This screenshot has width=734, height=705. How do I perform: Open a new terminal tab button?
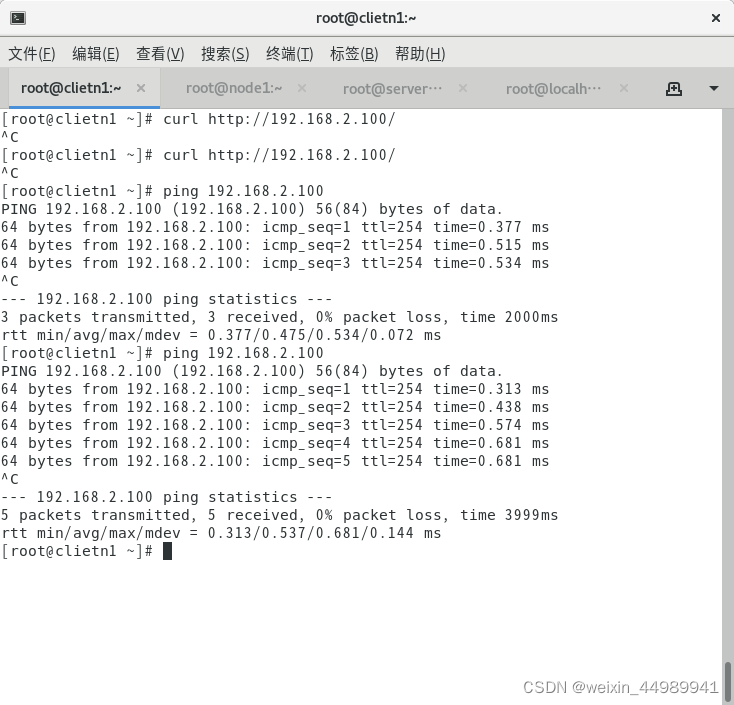[674, 88]
